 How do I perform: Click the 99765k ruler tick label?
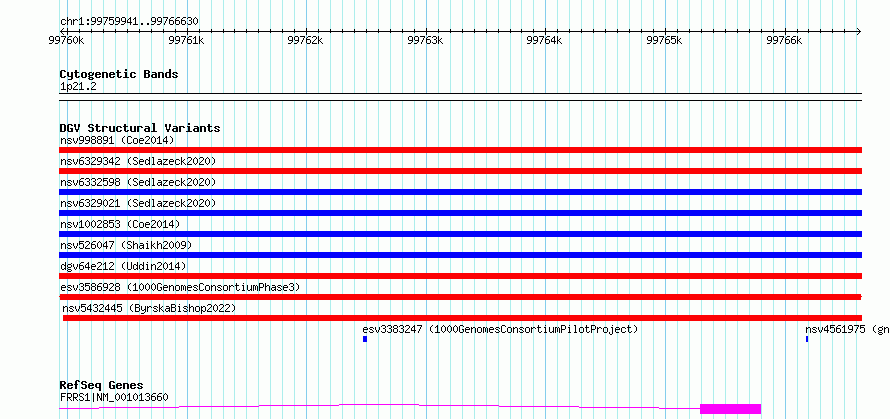click(665, 40)
